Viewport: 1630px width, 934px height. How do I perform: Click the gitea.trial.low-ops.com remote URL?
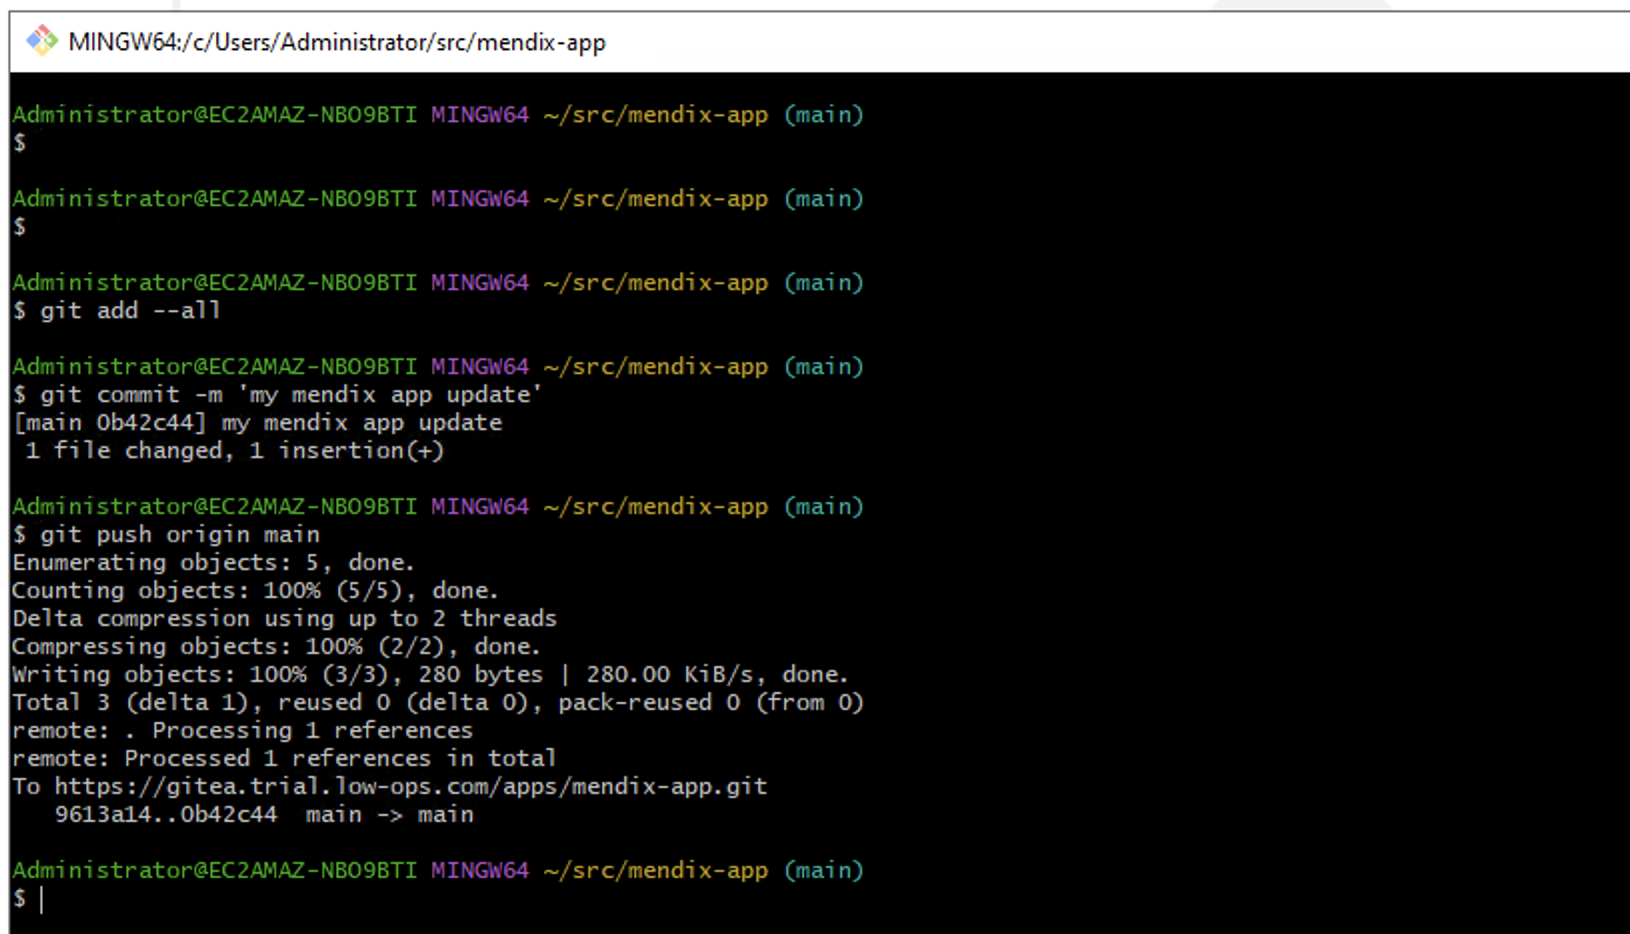click(410, 786)
